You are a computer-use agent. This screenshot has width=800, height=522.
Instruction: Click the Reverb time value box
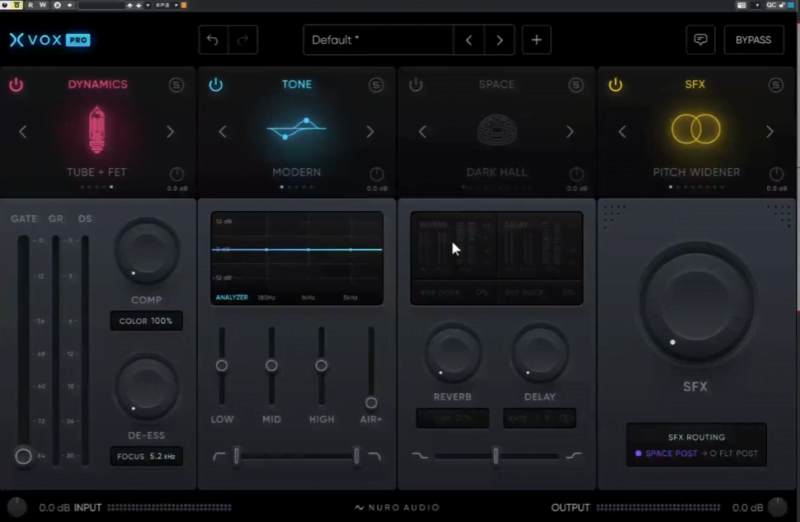452,418
